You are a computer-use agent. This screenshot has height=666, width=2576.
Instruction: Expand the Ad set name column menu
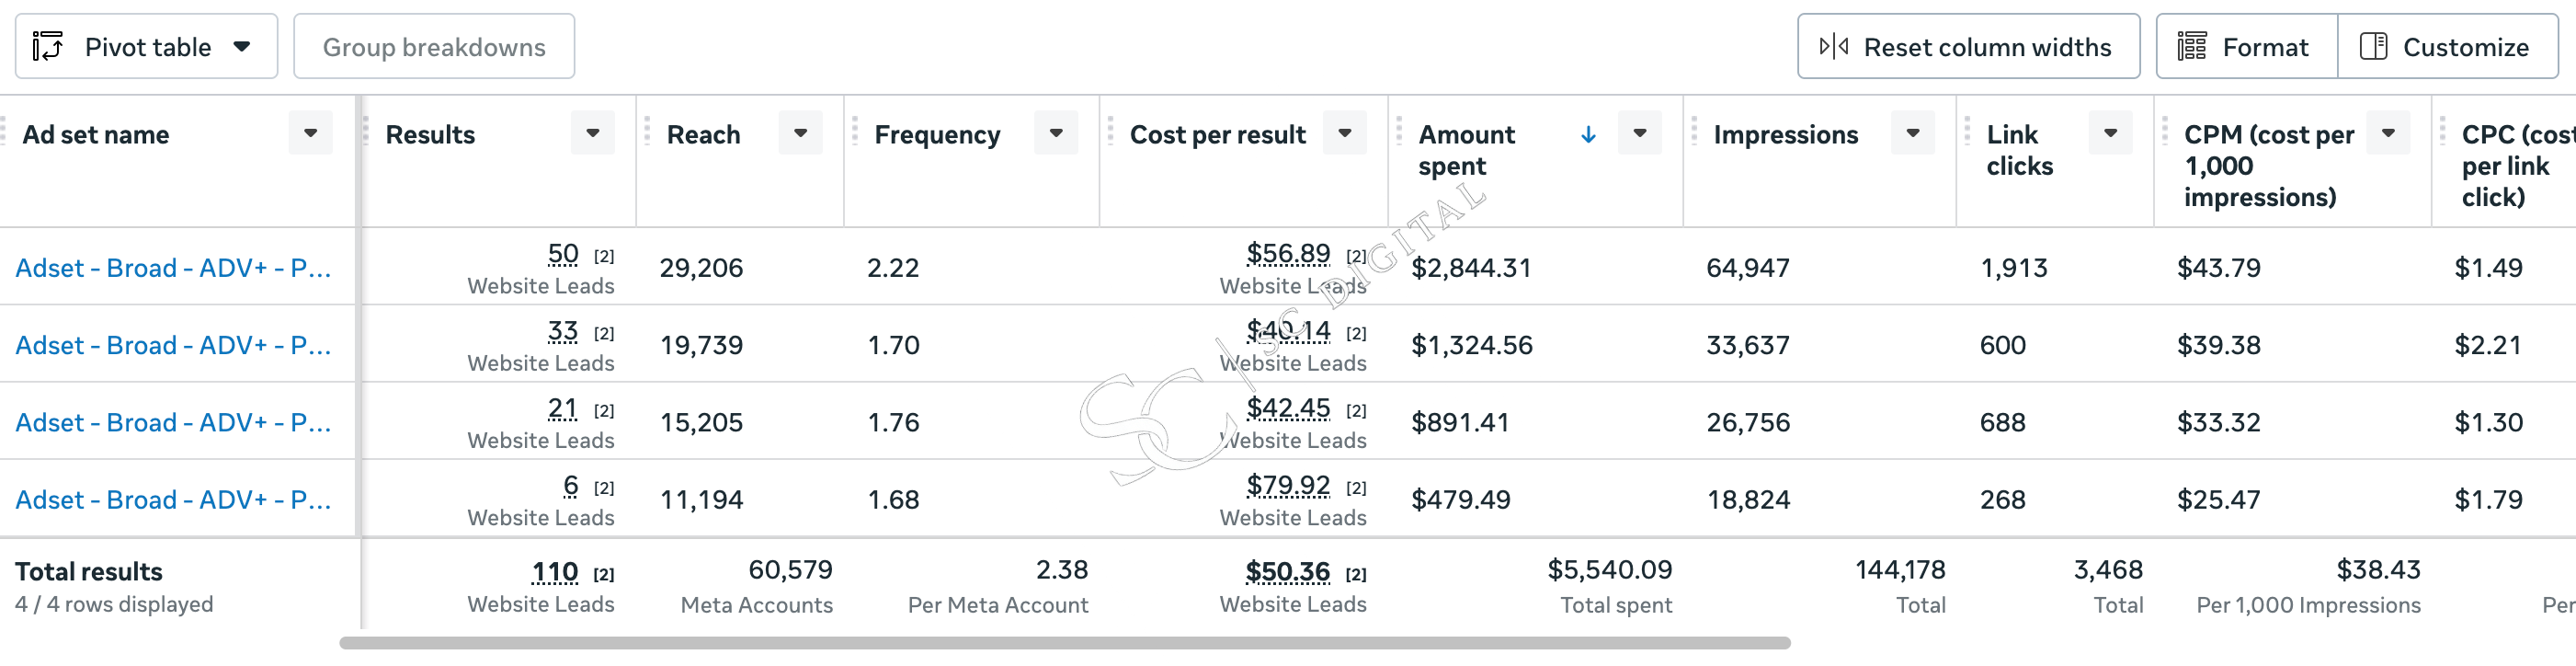(311, 133)
